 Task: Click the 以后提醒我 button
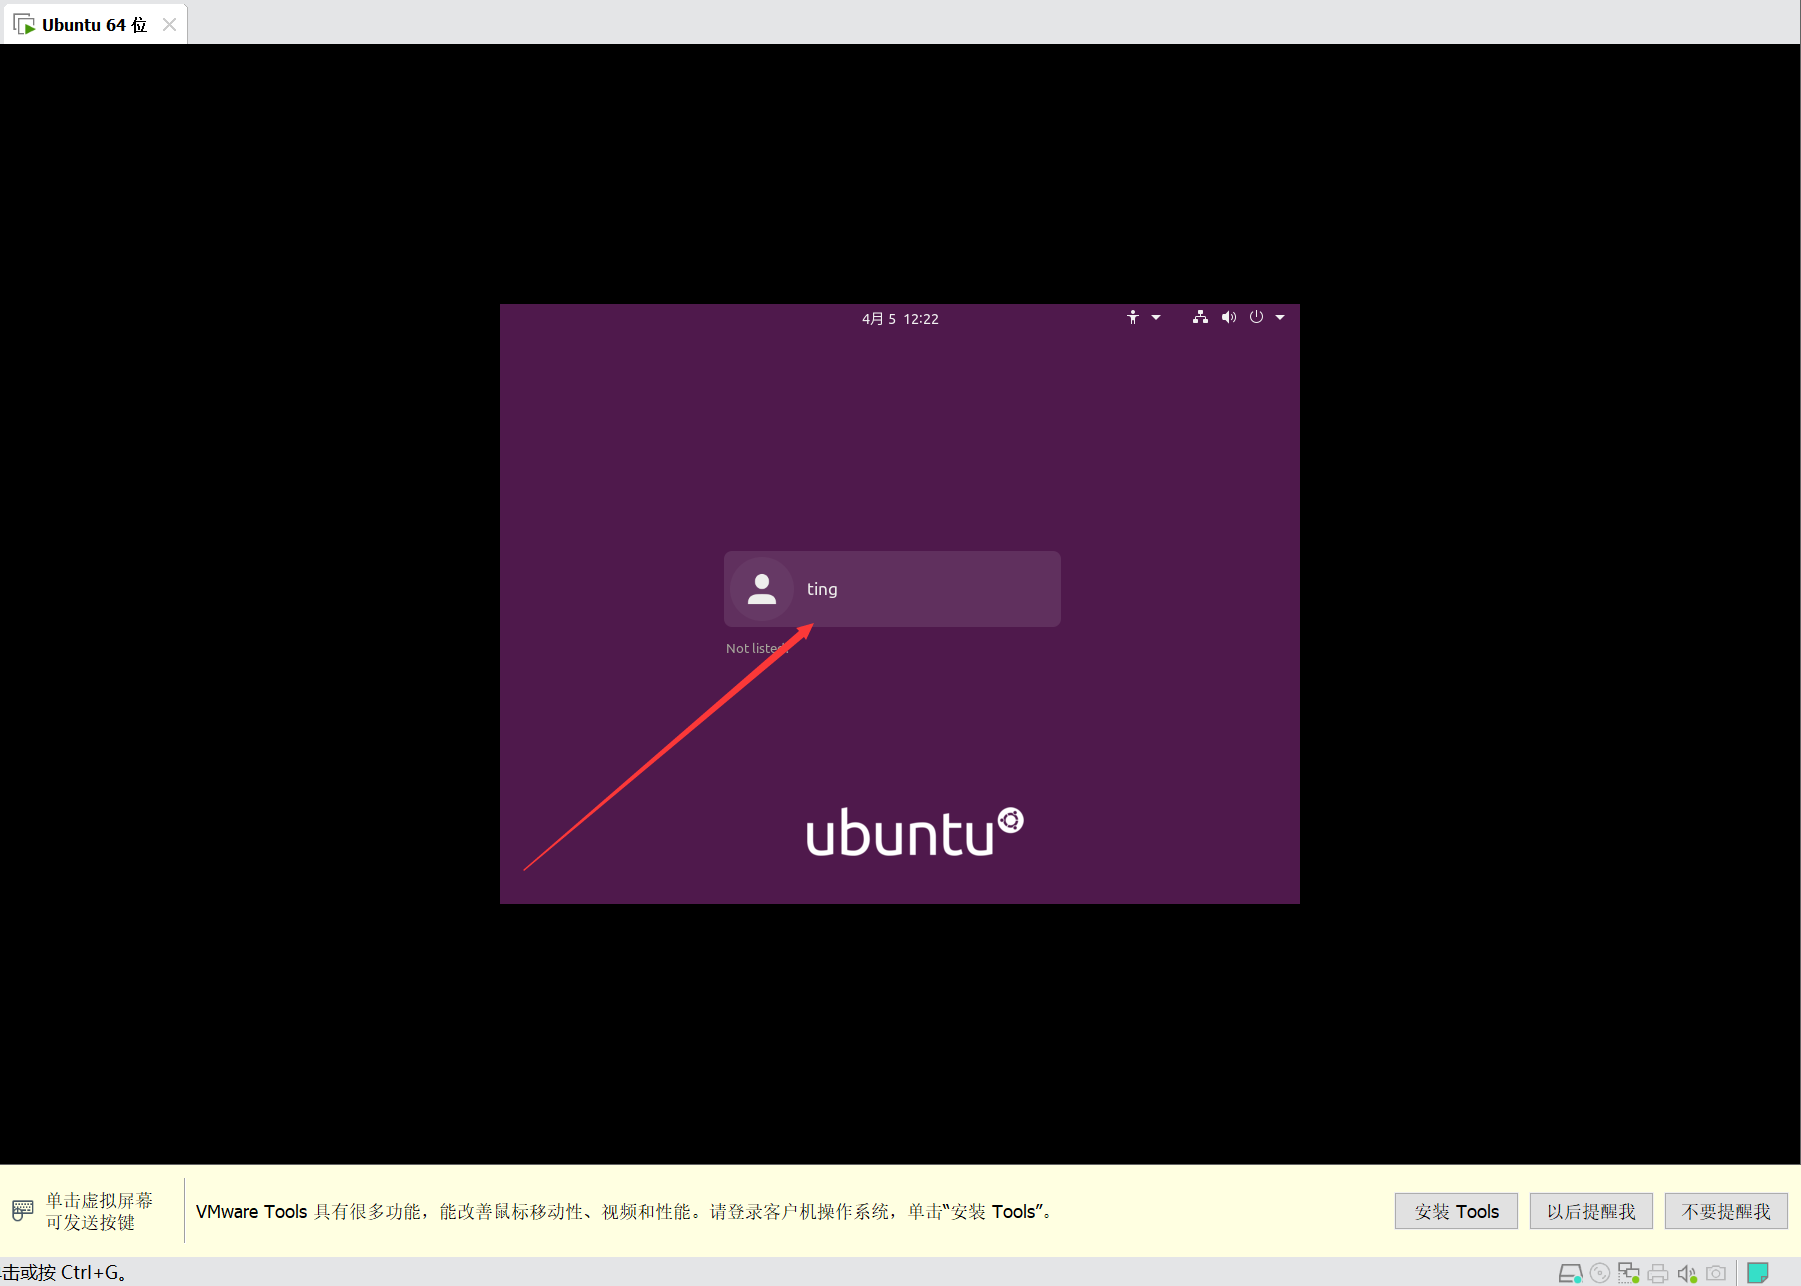pos(1591,1211)
